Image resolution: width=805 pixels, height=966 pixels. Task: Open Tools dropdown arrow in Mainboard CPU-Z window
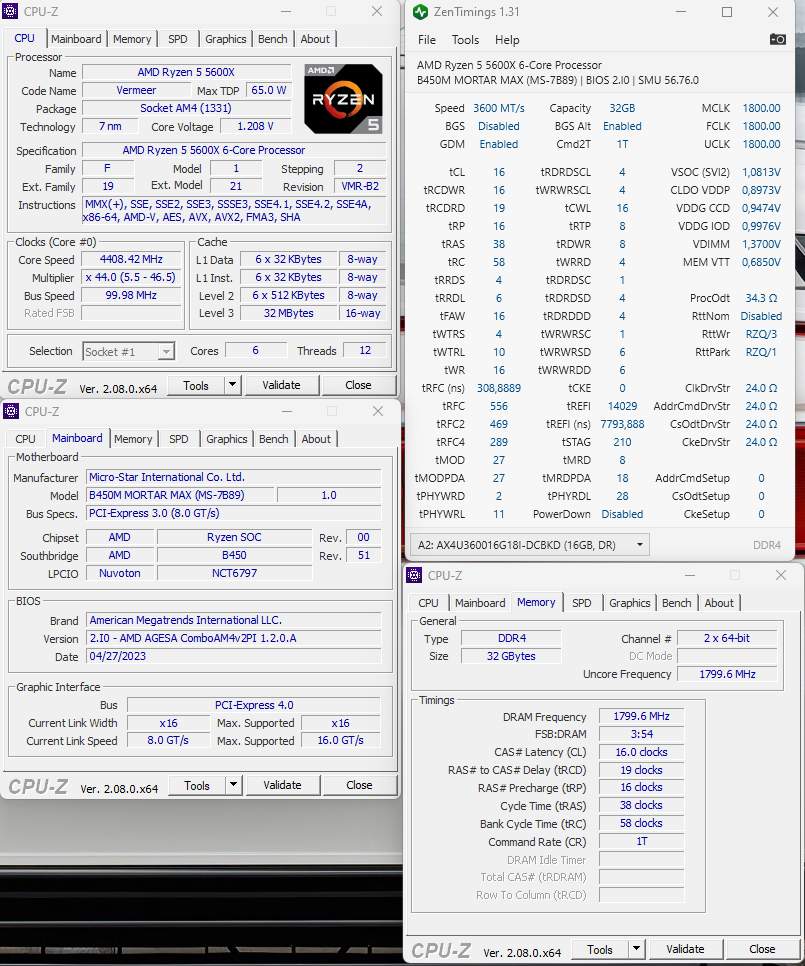pyautogui.click(x=233, y=785)
